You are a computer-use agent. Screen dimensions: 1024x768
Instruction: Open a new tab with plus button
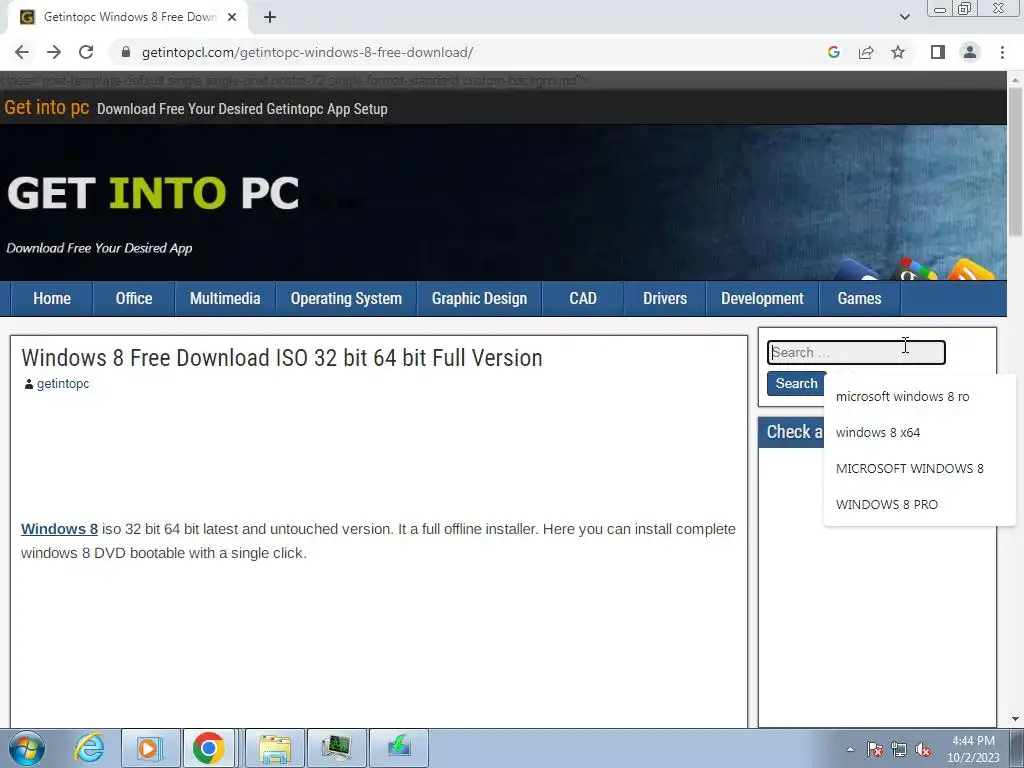(x=270, y=17)
